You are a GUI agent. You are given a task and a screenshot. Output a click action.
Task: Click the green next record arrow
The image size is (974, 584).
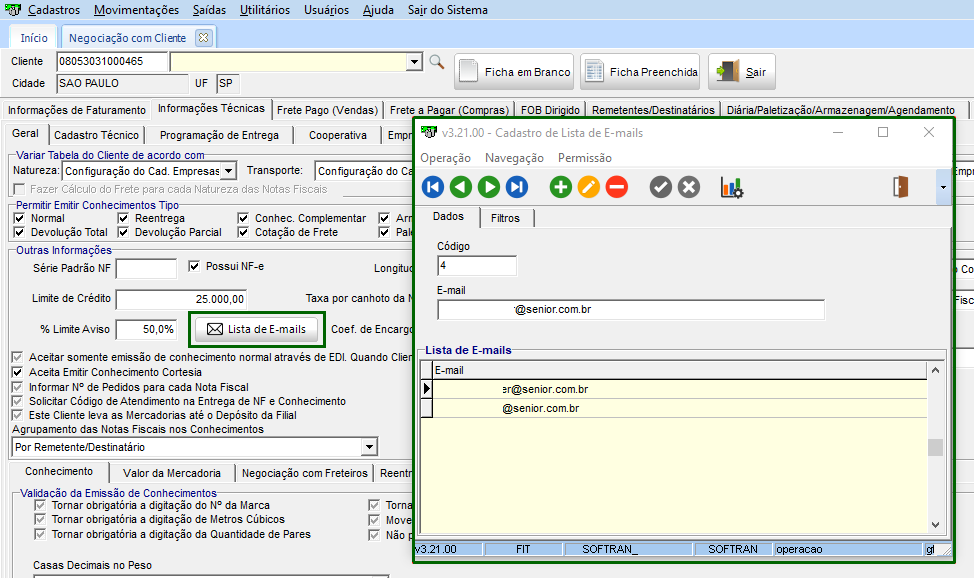[x=489, y=187]
